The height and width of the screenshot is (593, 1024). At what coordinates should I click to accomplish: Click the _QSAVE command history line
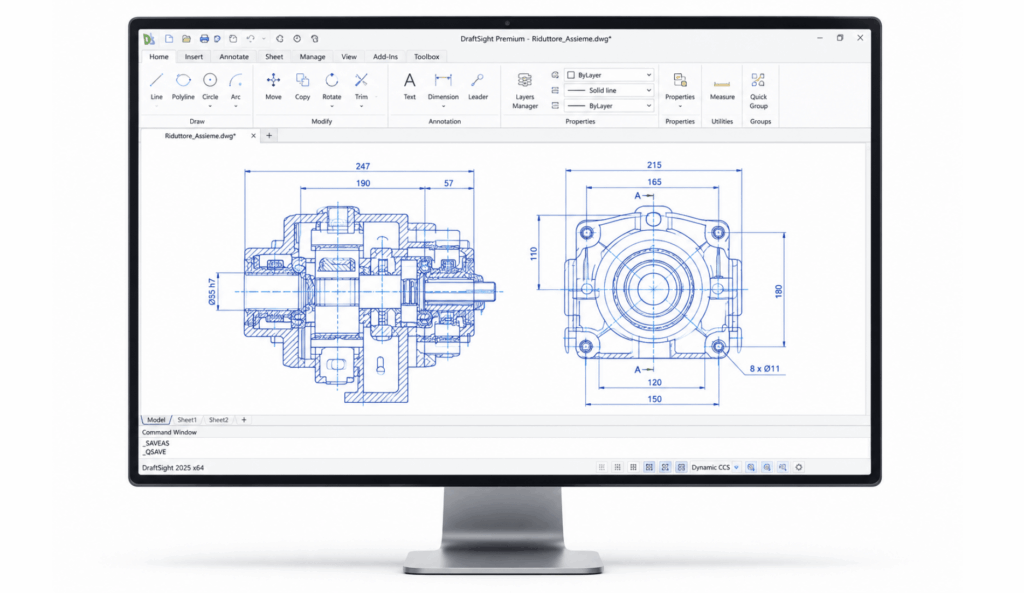click(155, 452)
